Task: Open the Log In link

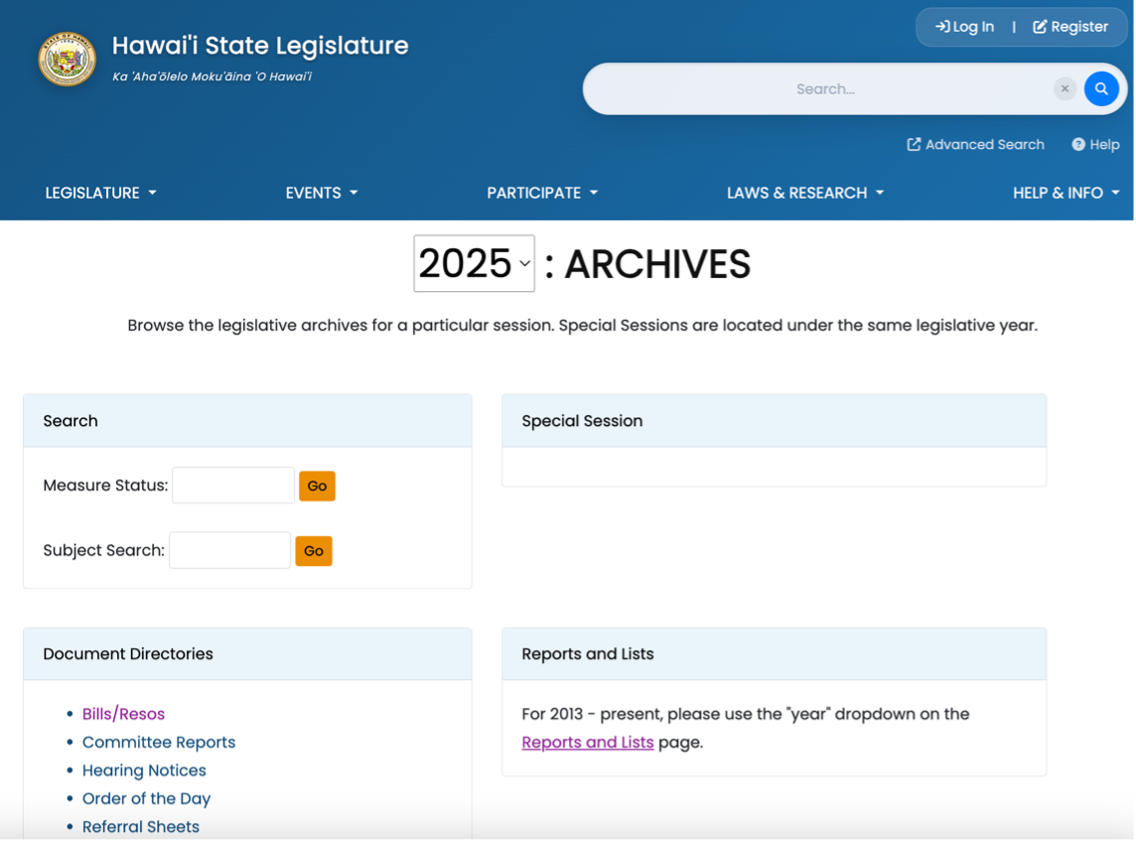Action: [x=964, y=27]
